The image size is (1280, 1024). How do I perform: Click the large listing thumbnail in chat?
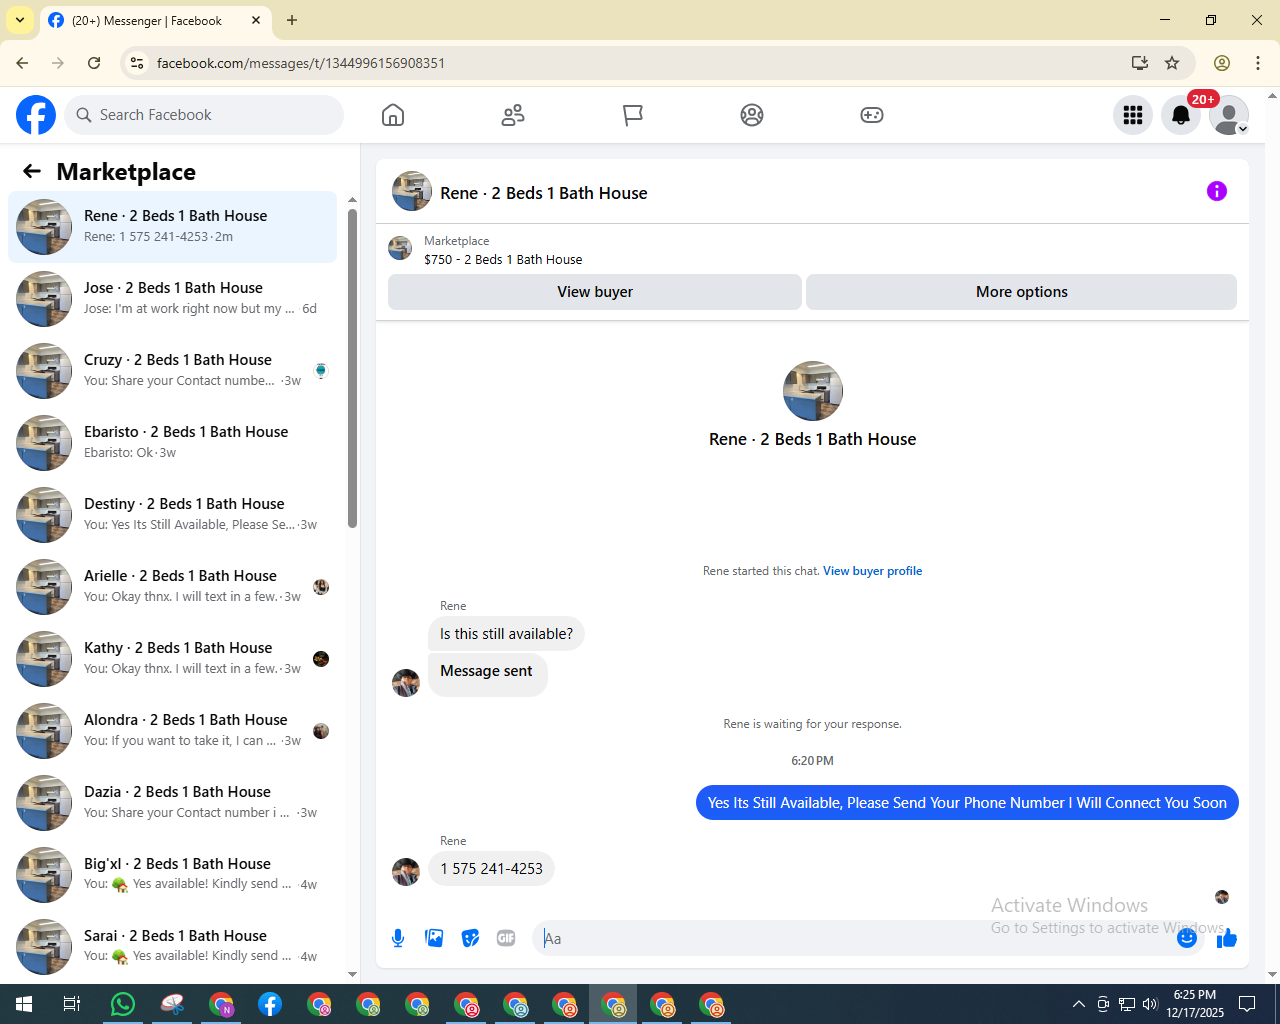[x=813, y=391]
